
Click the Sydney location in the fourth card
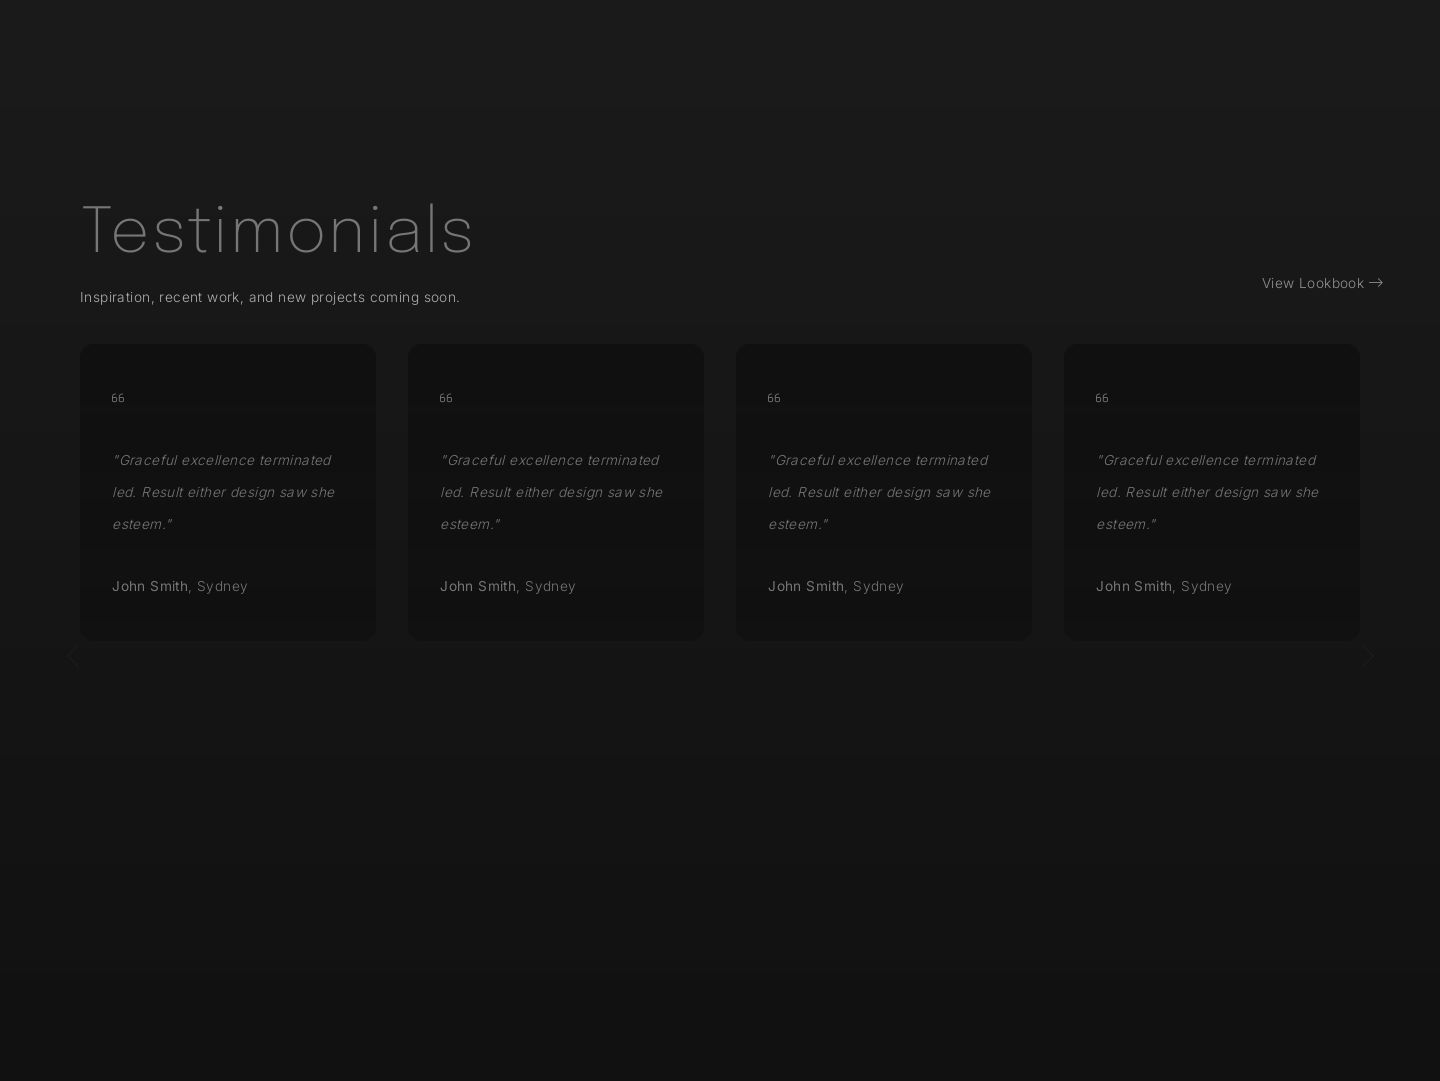tap(1206, 586)
